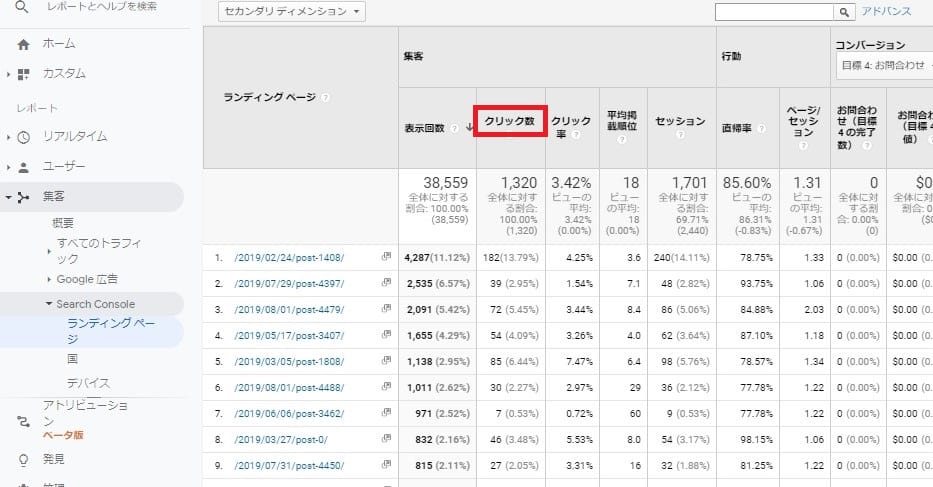Click the 85.60% bounce rate total
Viewport: 933px width, 487px height.
pos(747,183)
